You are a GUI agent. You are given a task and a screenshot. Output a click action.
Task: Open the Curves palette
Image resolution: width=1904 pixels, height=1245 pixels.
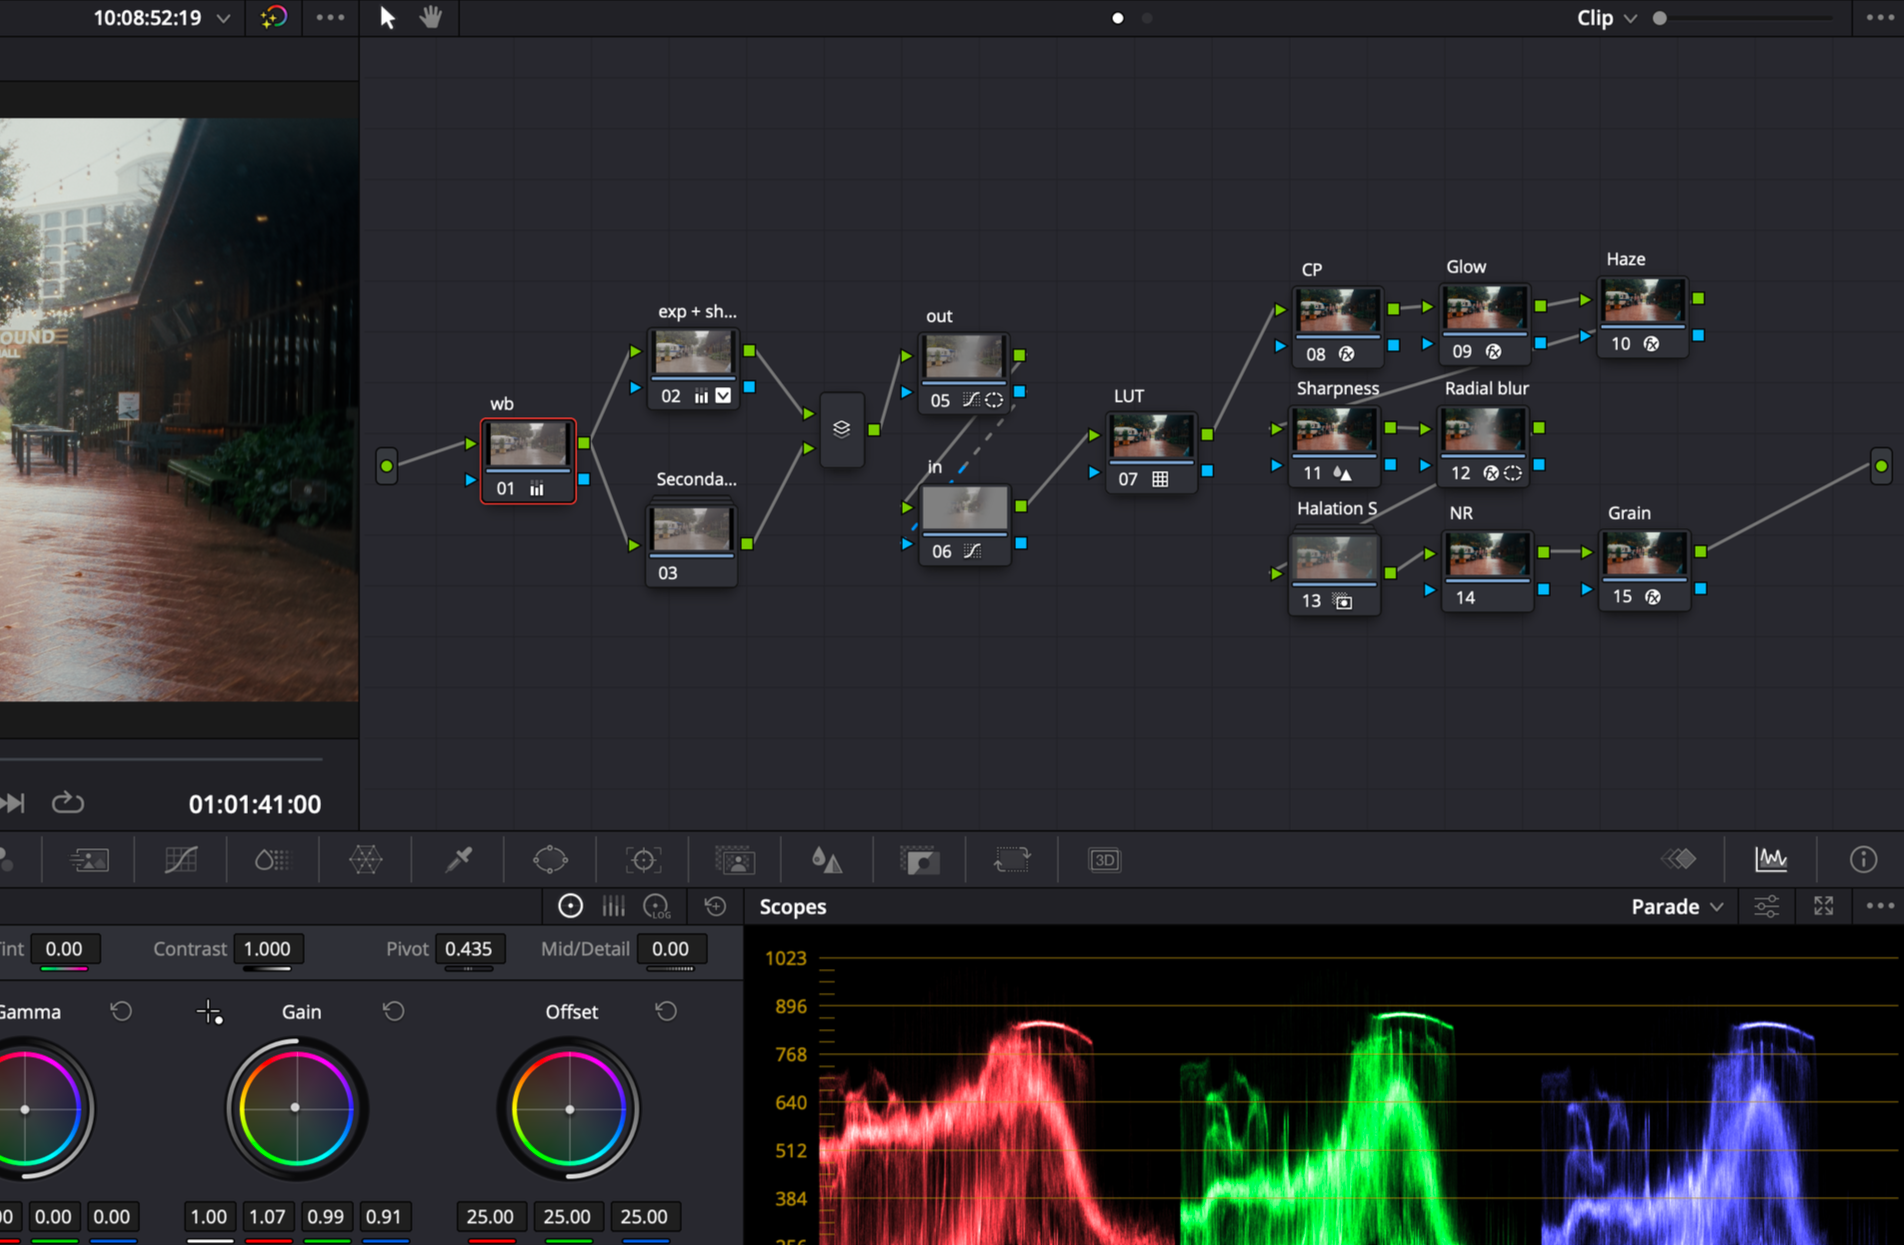tap(181, 859)
